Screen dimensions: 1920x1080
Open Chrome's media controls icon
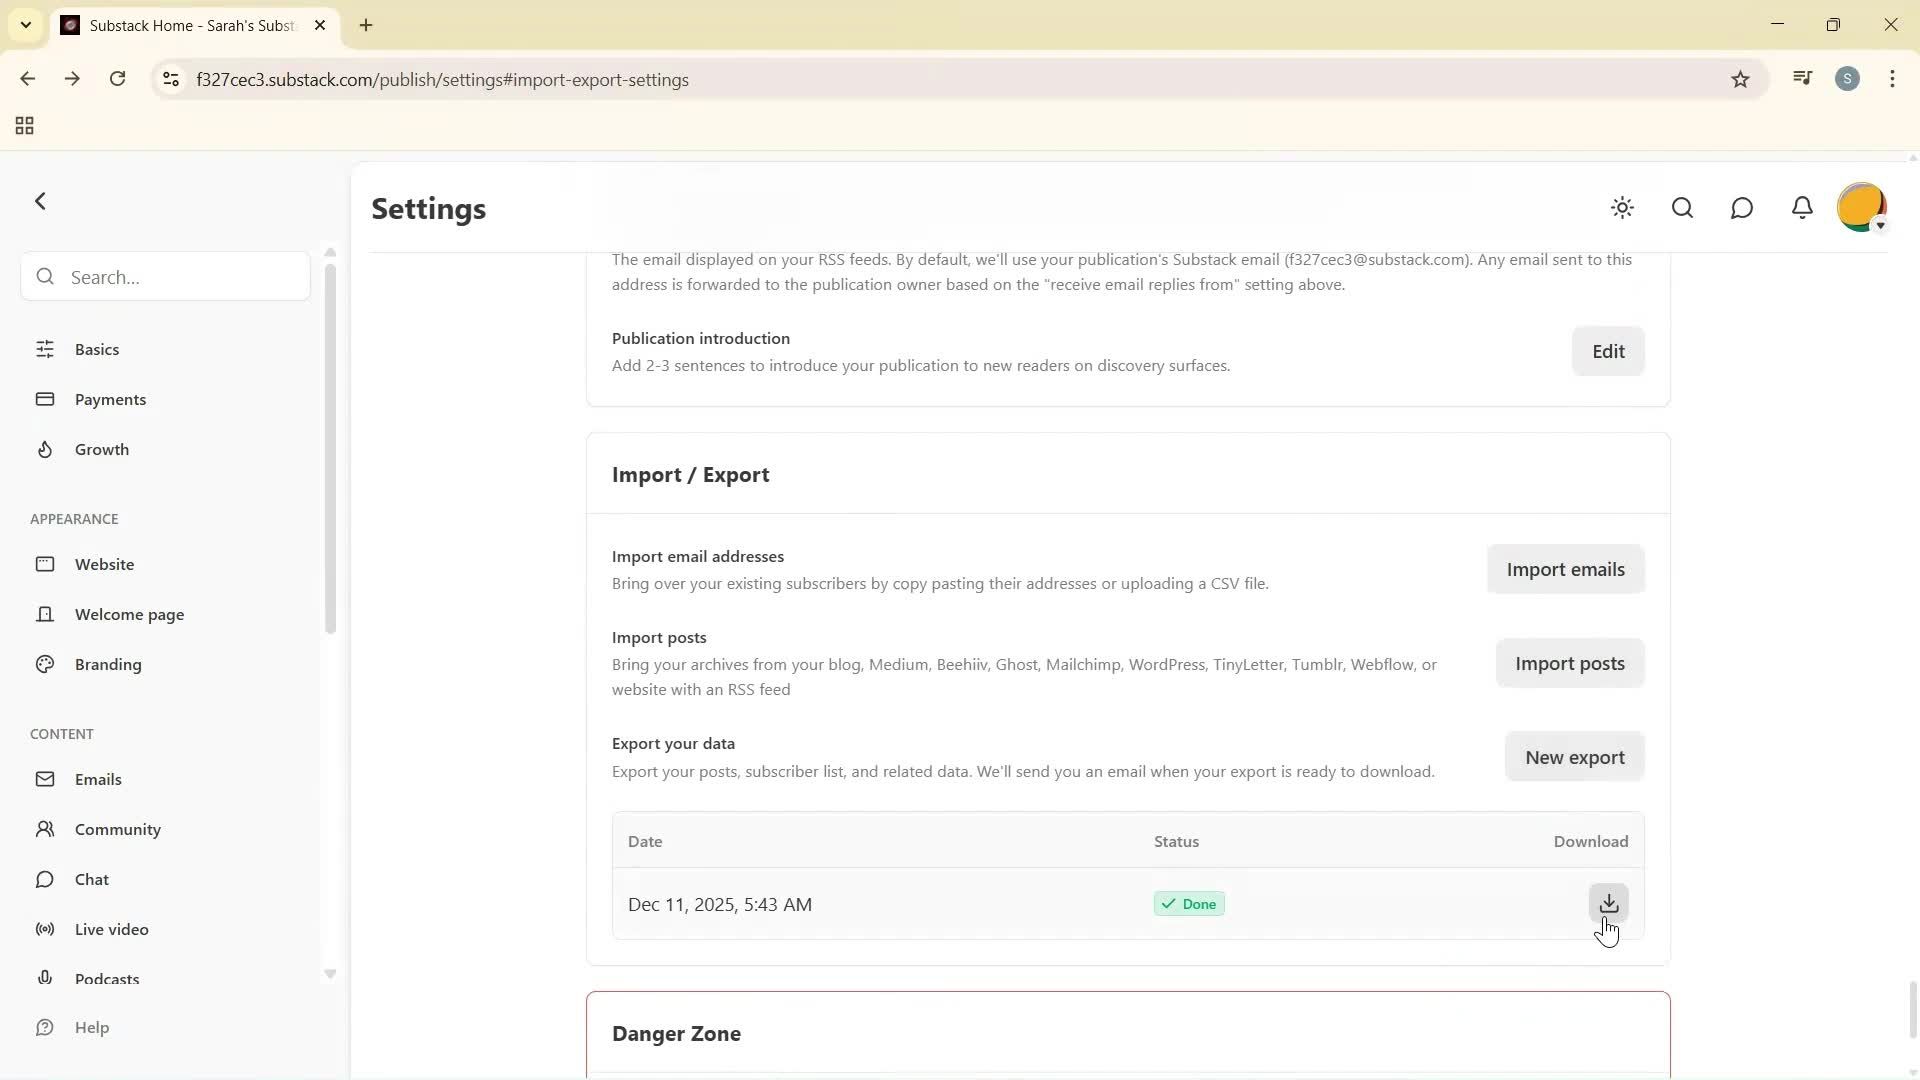(1802, 78)
